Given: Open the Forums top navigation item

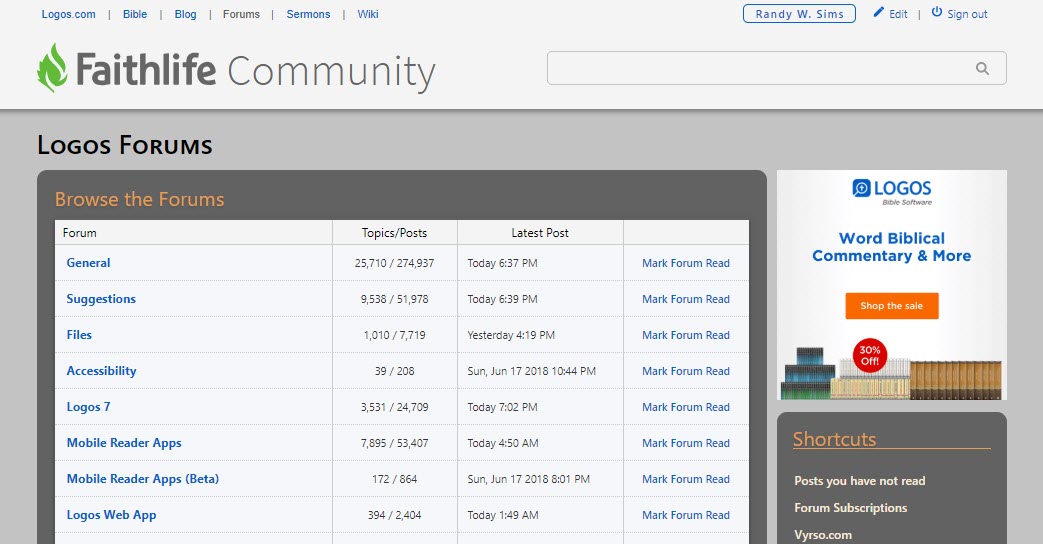Looking at the screenshot, I should click(x=241, y=14).
